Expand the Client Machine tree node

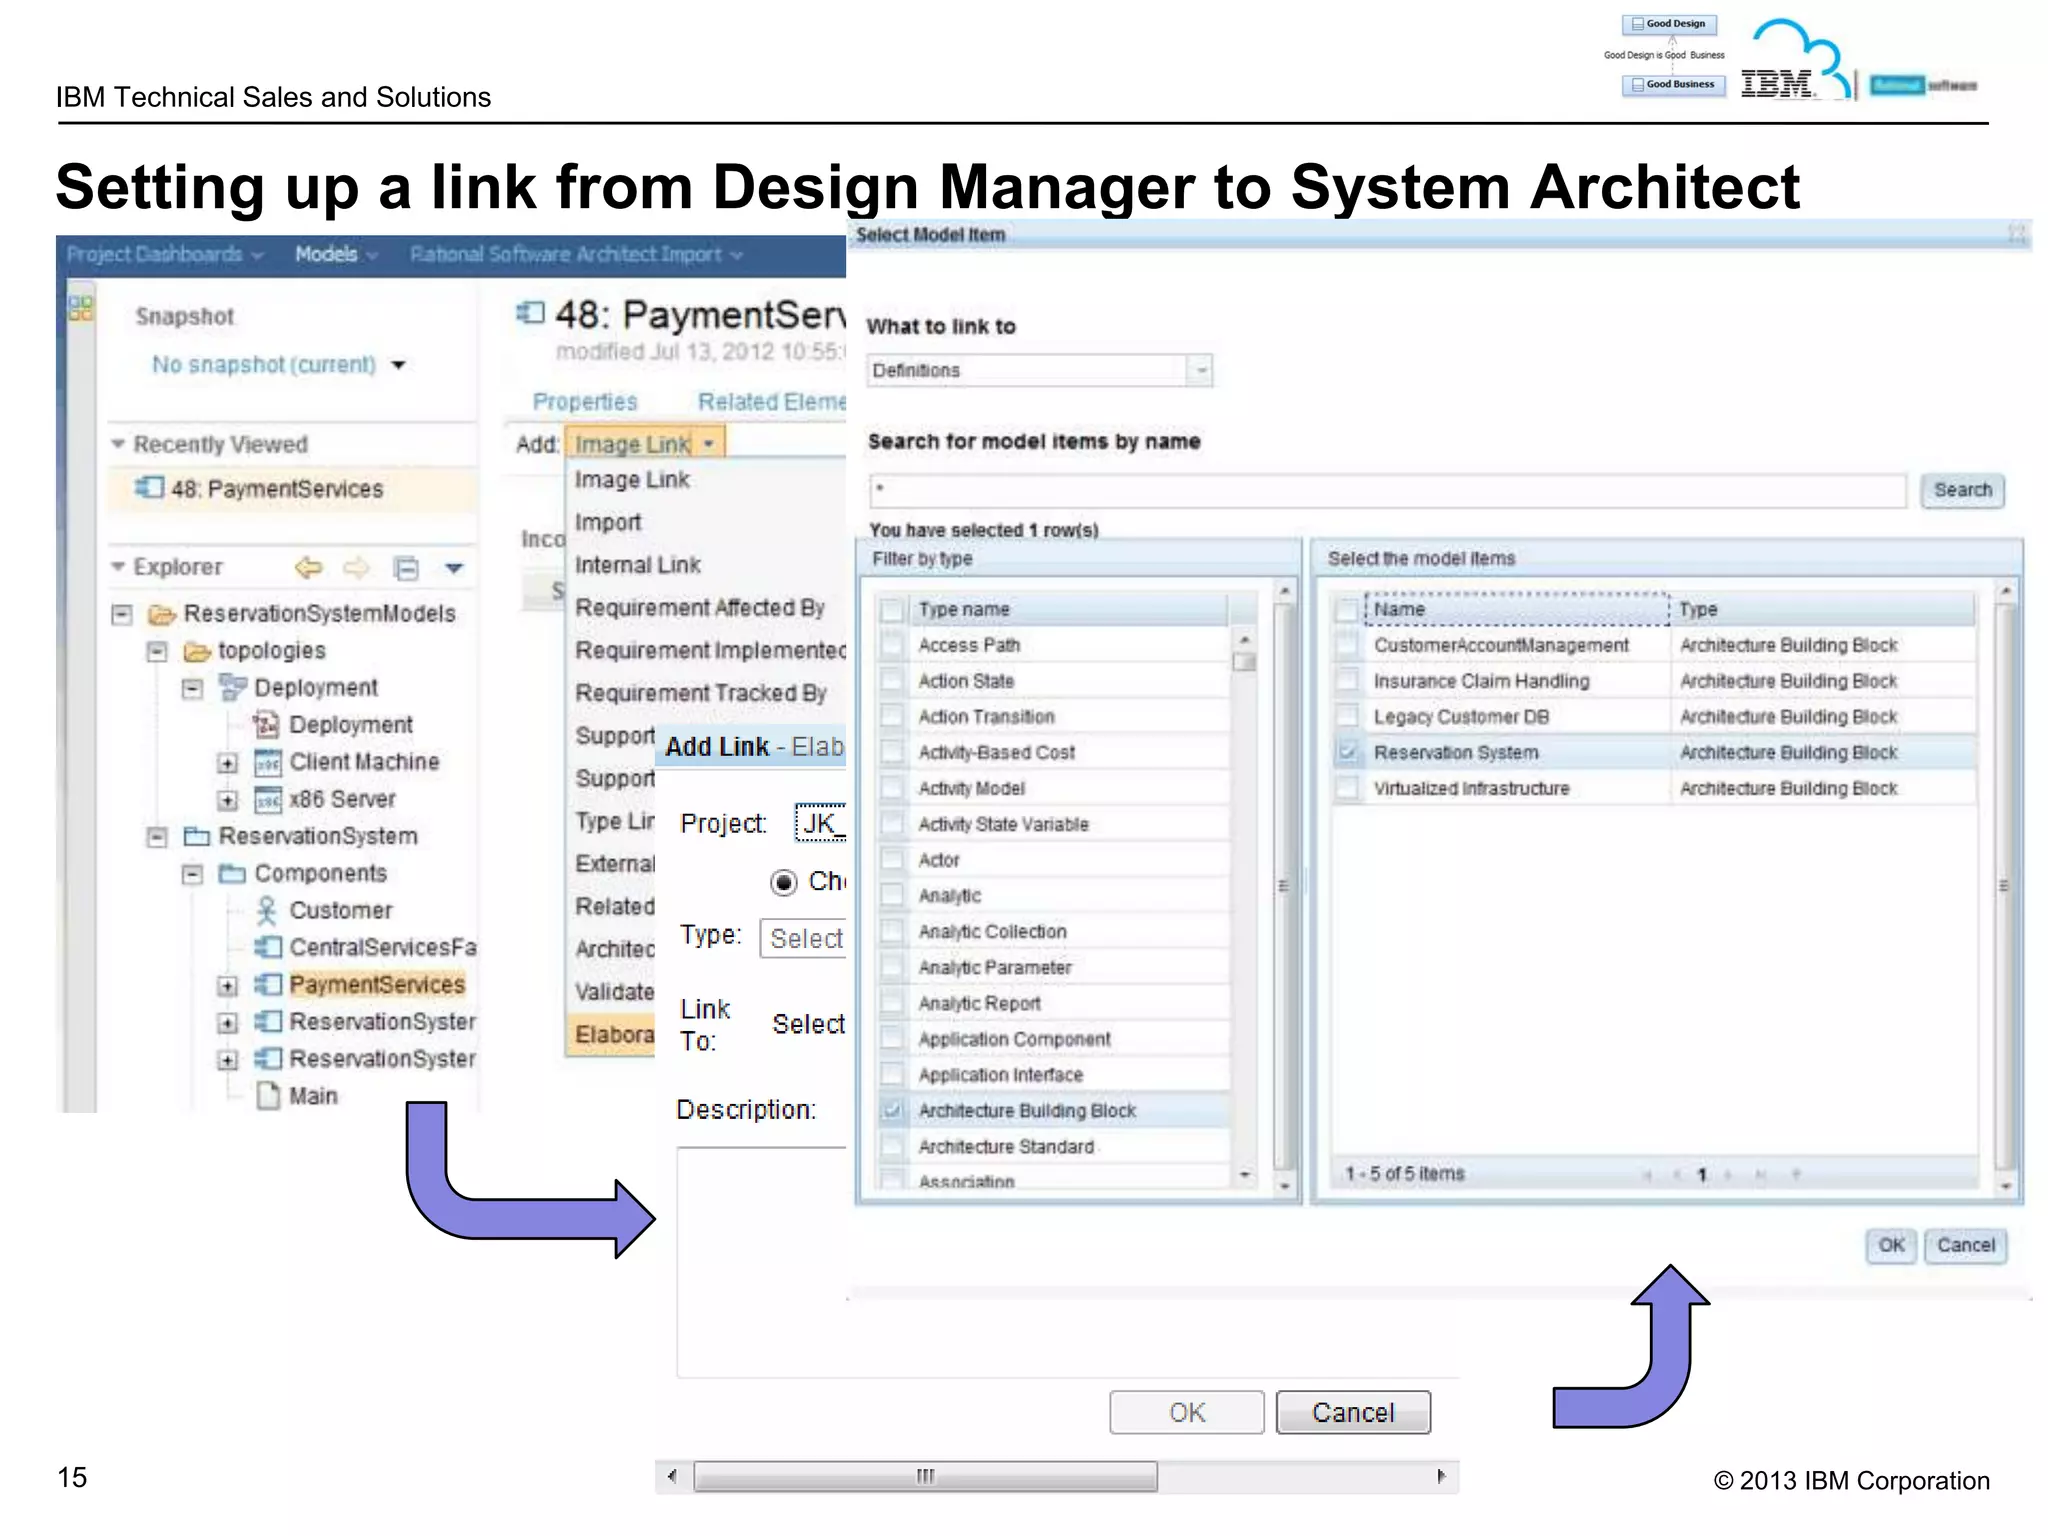(228, 764)
